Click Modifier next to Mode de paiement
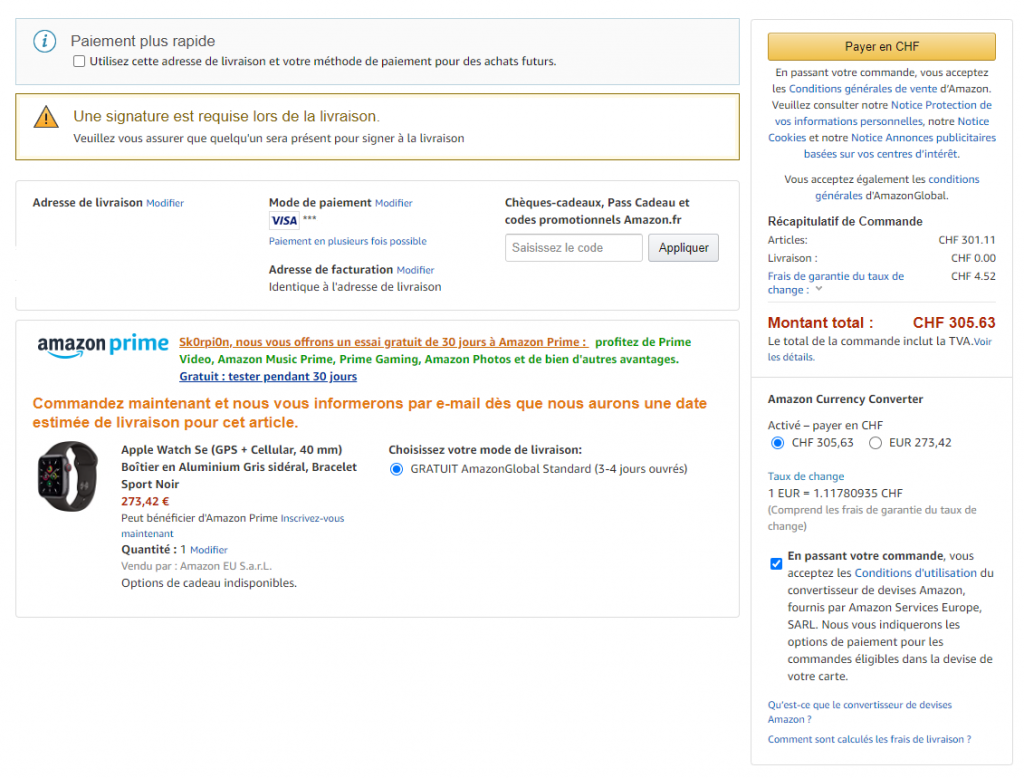The height and width of the screenshot is (778, 1024). (x=393, y=203)
